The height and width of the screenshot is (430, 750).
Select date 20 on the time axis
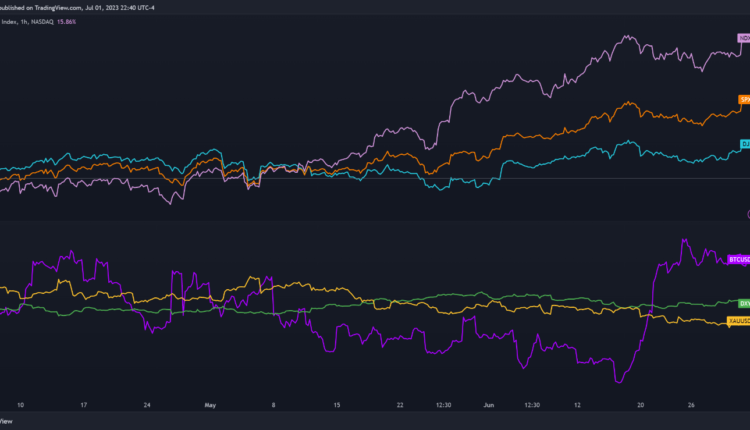pyautogui.click(x=641, y=406)
